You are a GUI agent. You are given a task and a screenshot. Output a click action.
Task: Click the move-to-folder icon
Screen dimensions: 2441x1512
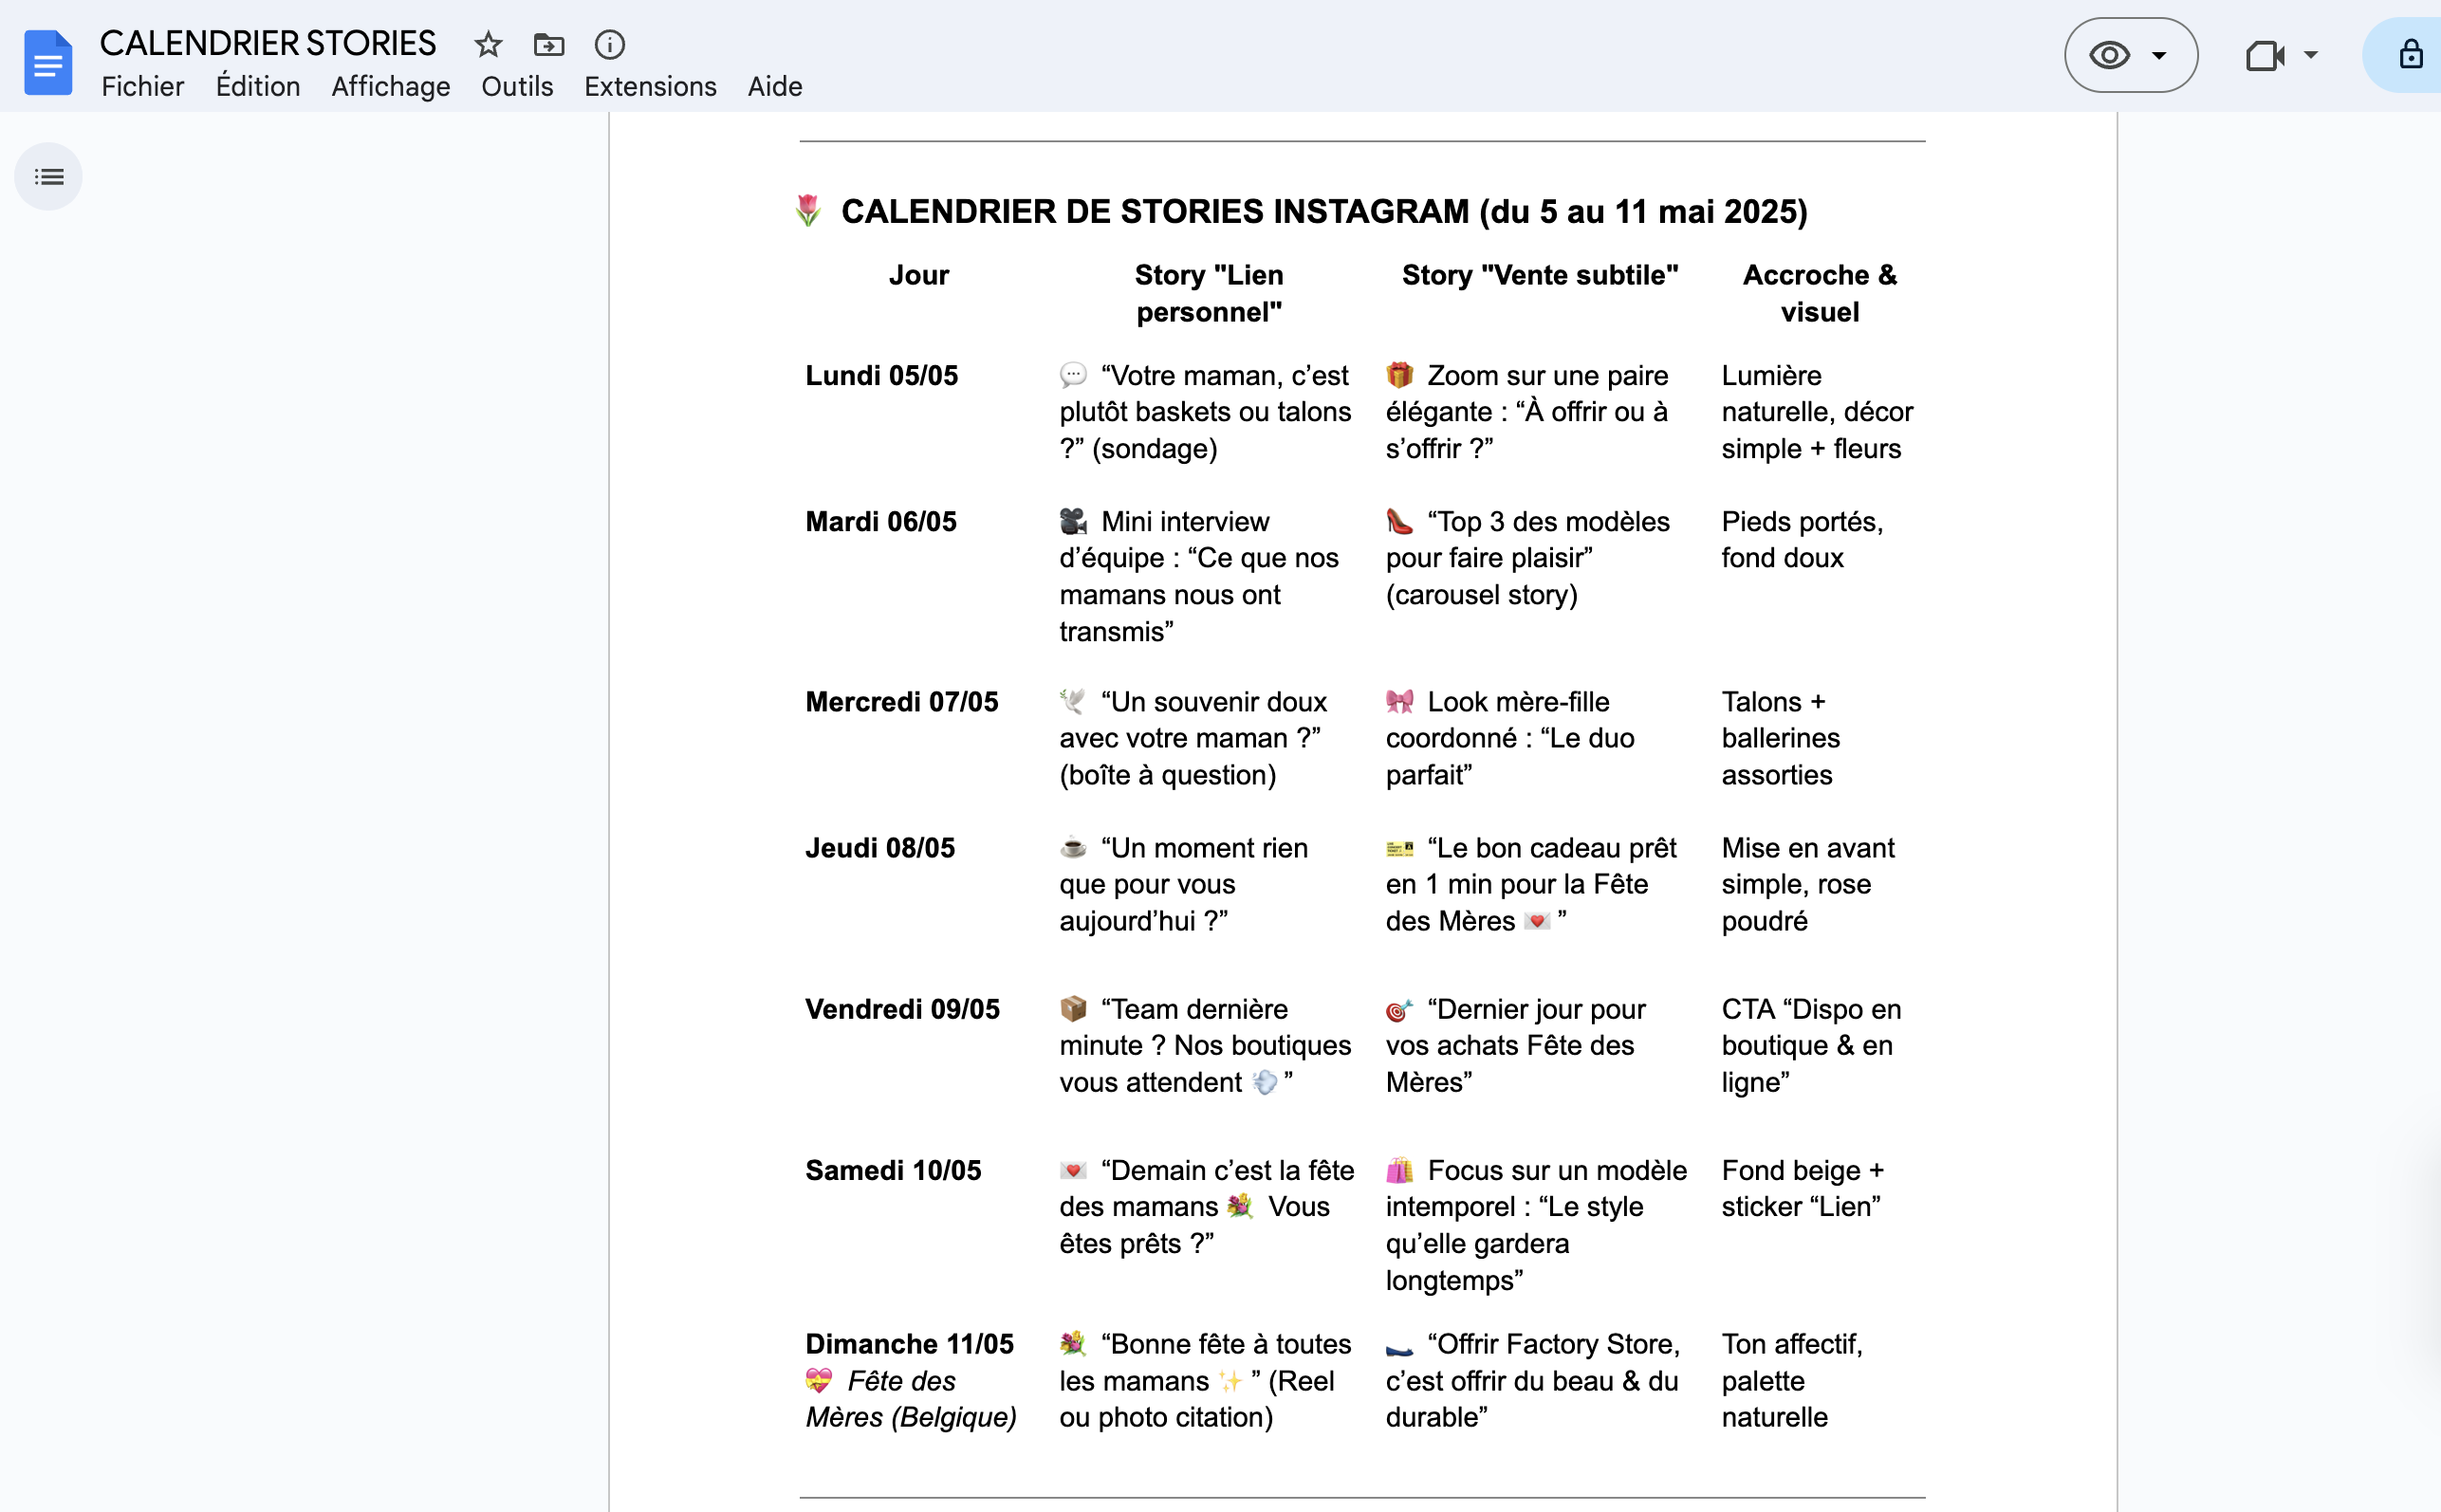click(549, 45)
